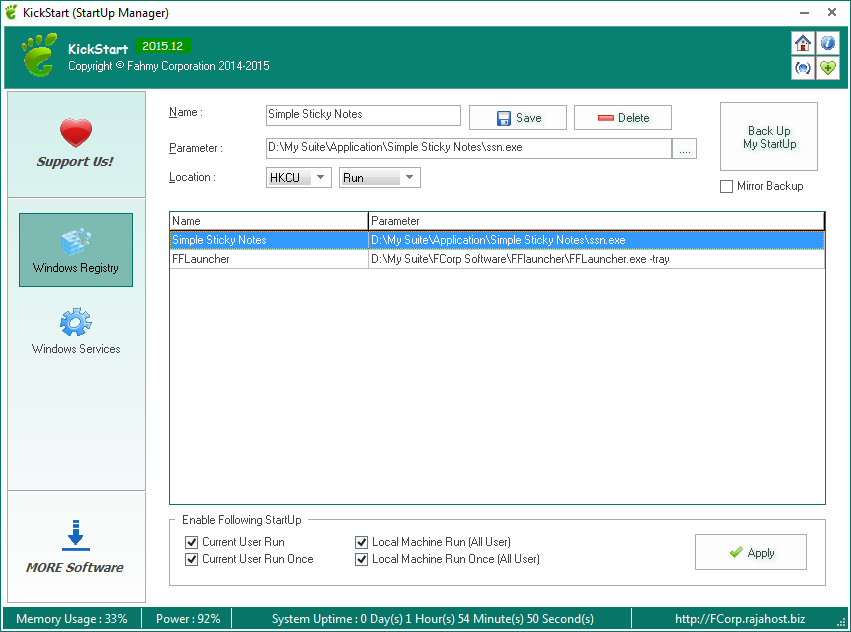Open the Windows Services section
The height and width of the screenshot is (632, 851).
[x=76, y=331]
